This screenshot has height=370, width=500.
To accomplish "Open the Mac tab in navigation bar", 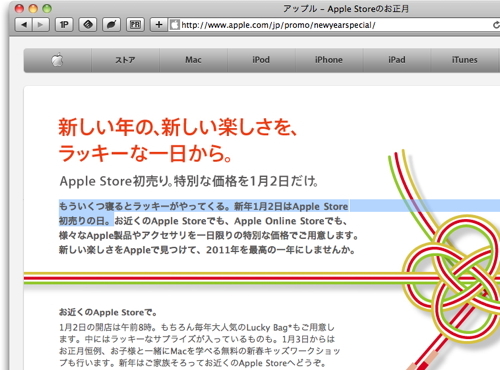I will pos(193,60).
